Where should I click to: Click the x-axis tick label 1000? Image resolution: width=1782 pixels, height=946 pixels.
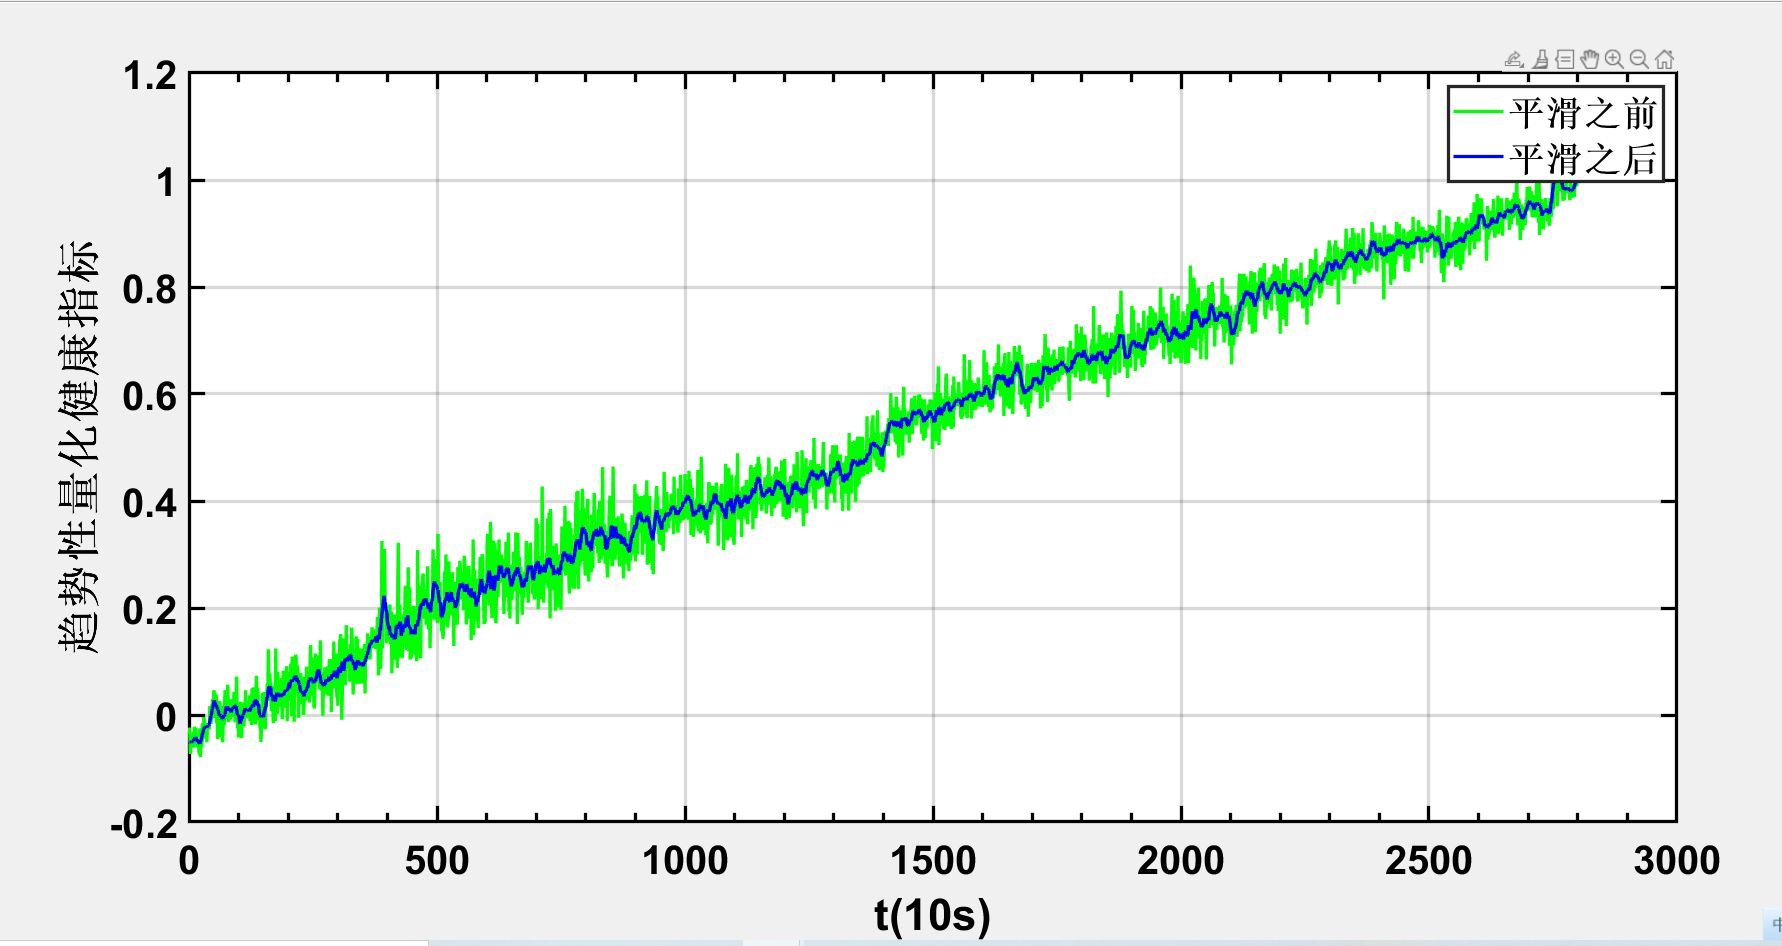(685, 861)
